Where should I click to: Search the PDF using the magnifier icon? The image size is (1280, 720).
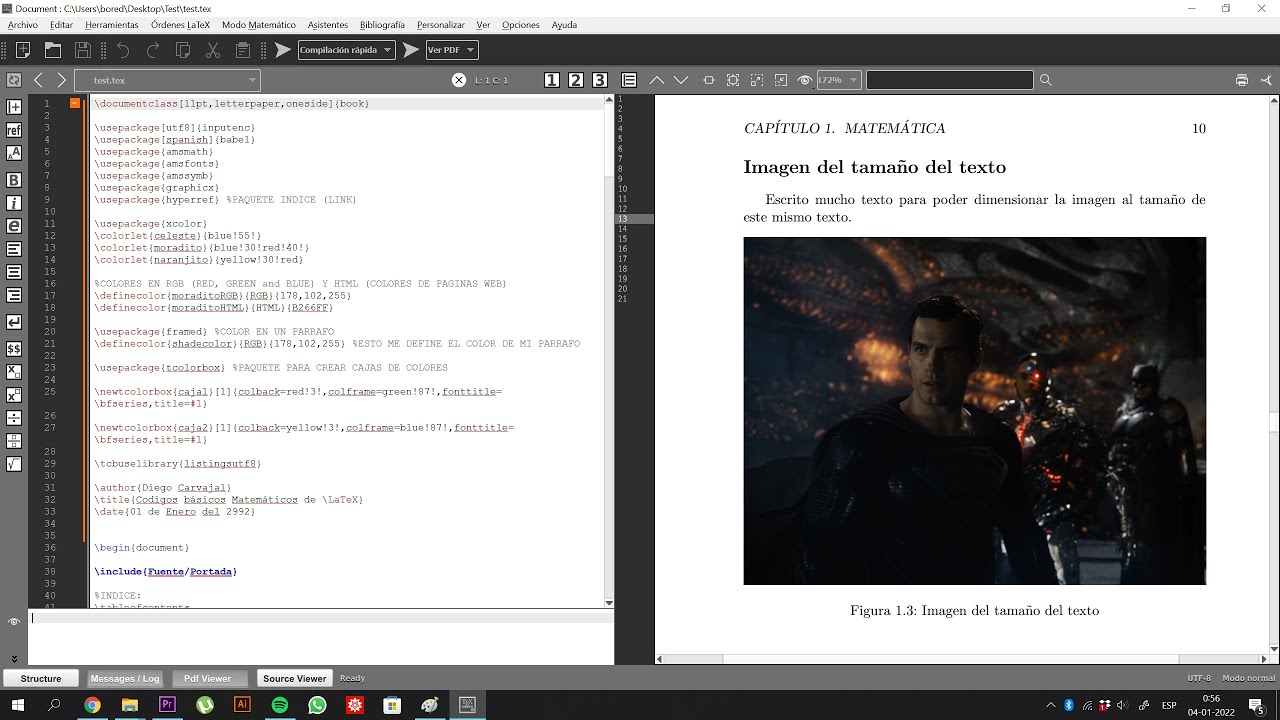pos(1046,80)
